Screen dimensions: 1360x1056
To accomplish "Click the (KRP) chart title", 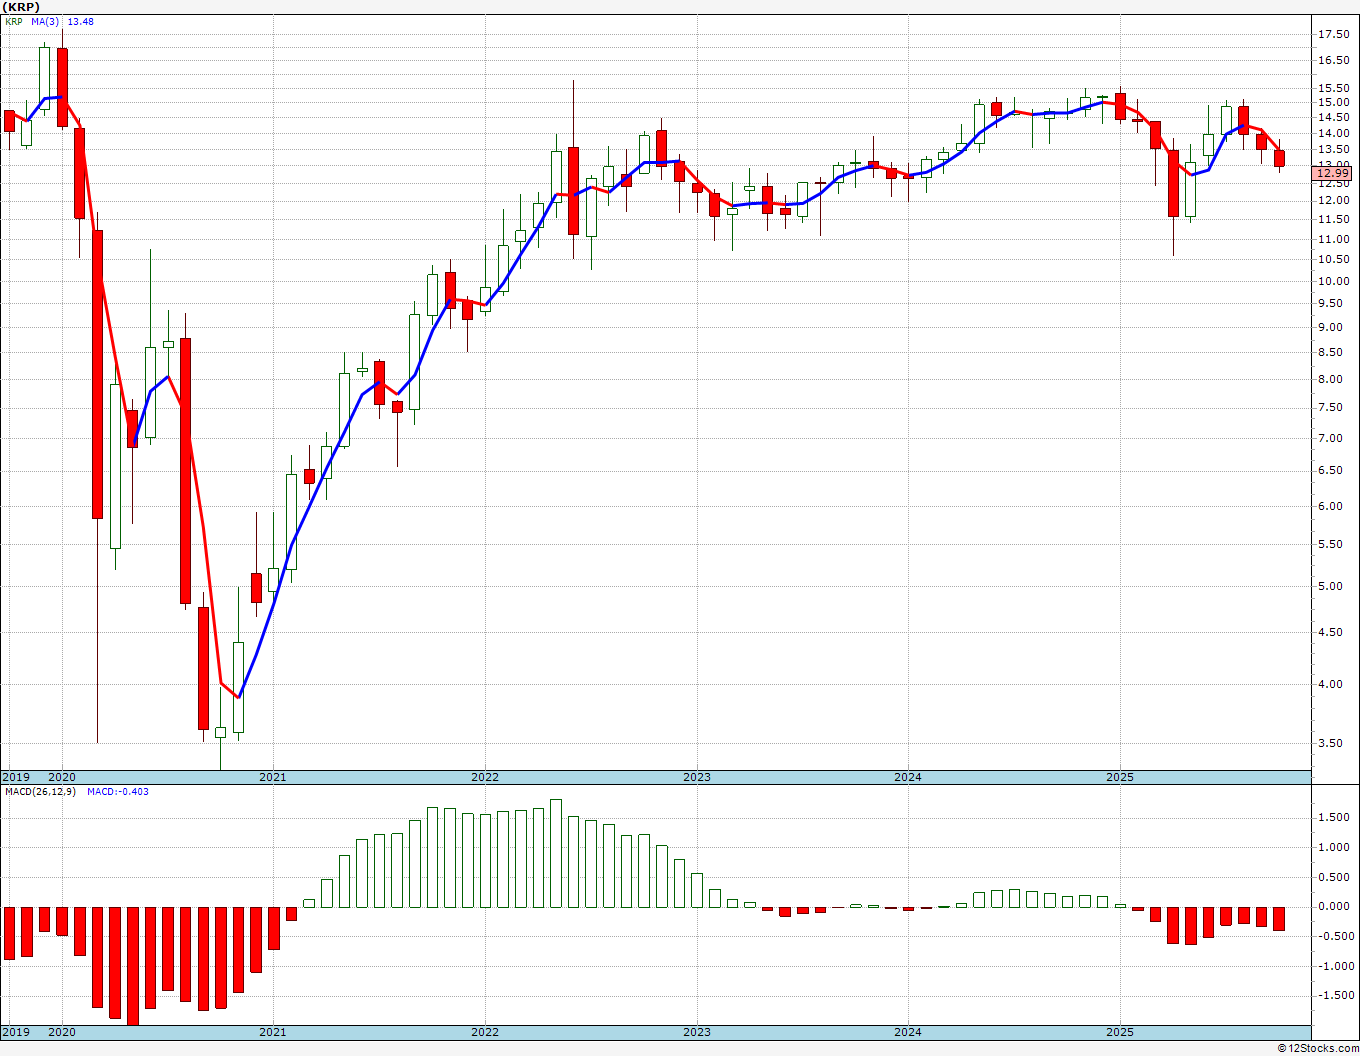I will click(20, 6).
